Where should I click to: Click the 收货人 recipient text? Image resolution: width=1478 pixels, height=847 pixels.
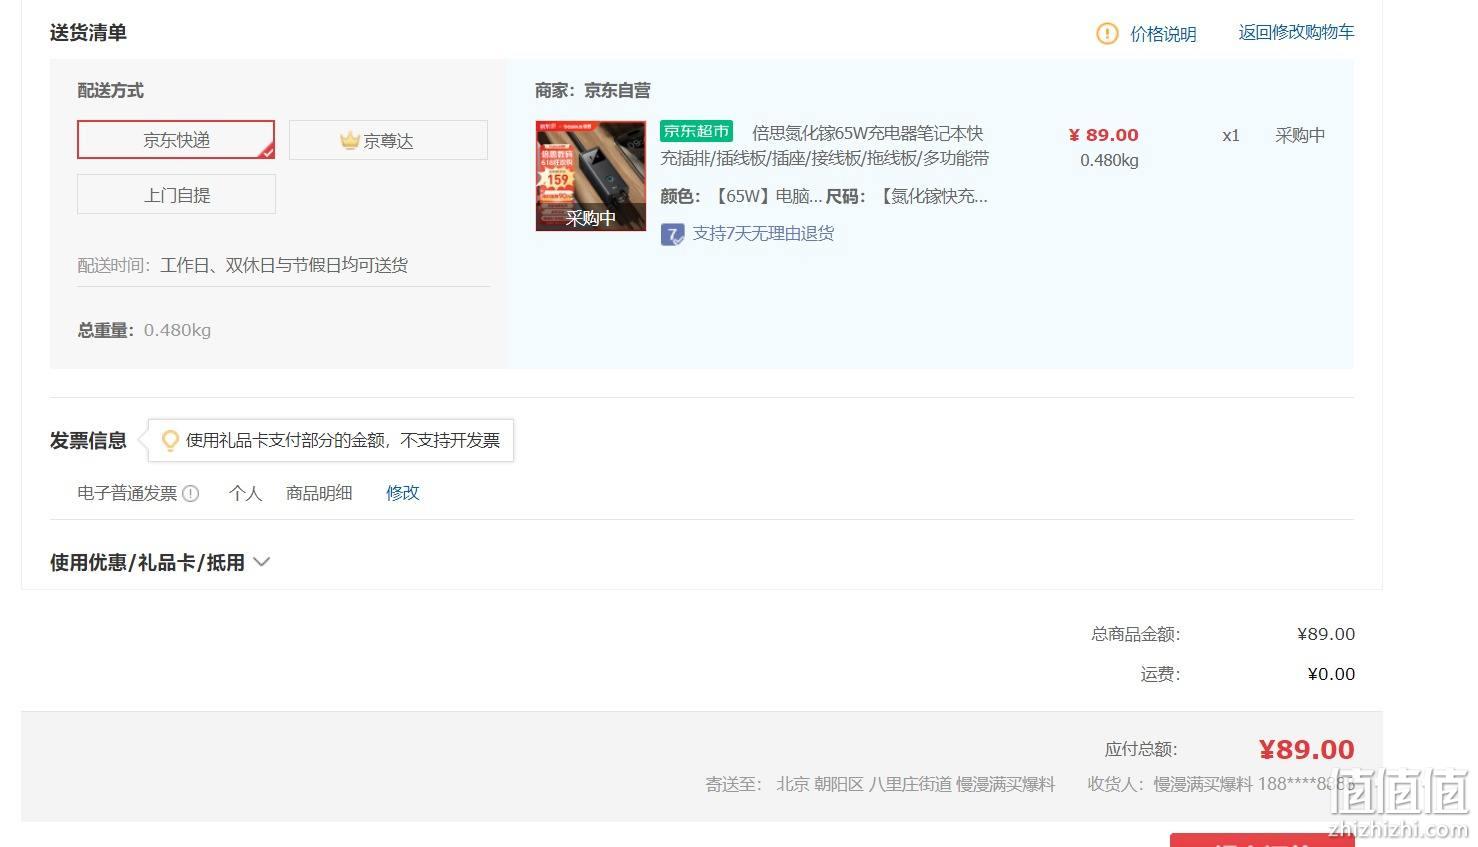pos(1220,784)
